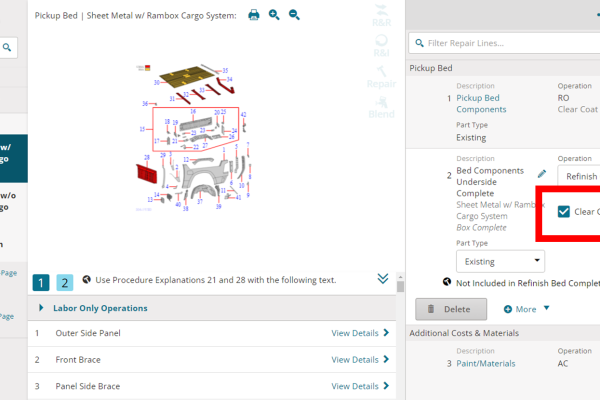The width and height of the screenshot is (600, 400).
Task: Select the R&I operation icon
Action: [x=380, y=47]
